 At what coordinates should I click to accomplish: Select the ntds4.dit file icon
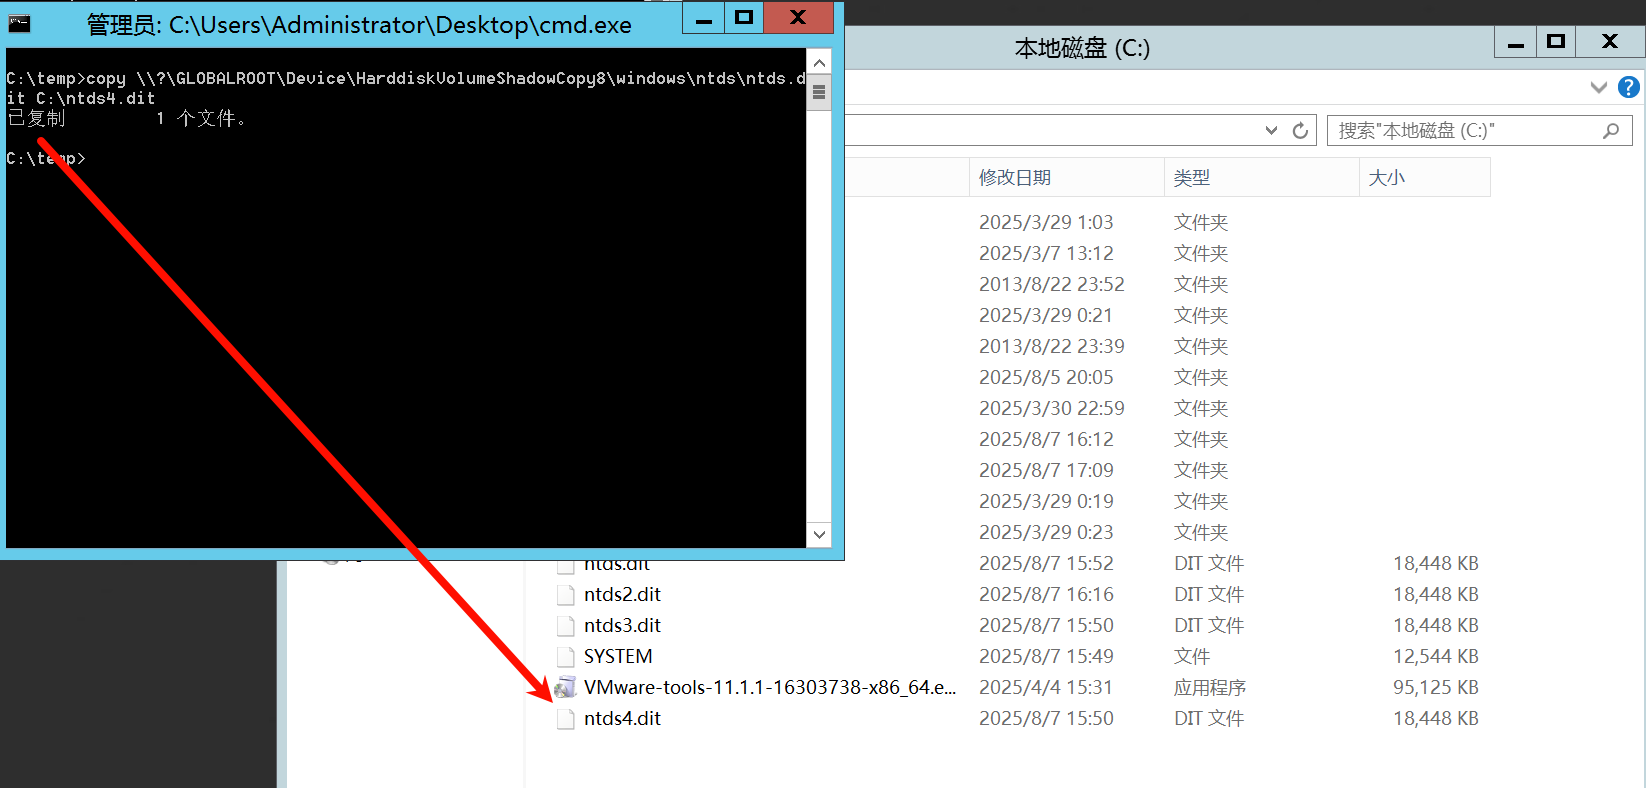pos(565,719)
